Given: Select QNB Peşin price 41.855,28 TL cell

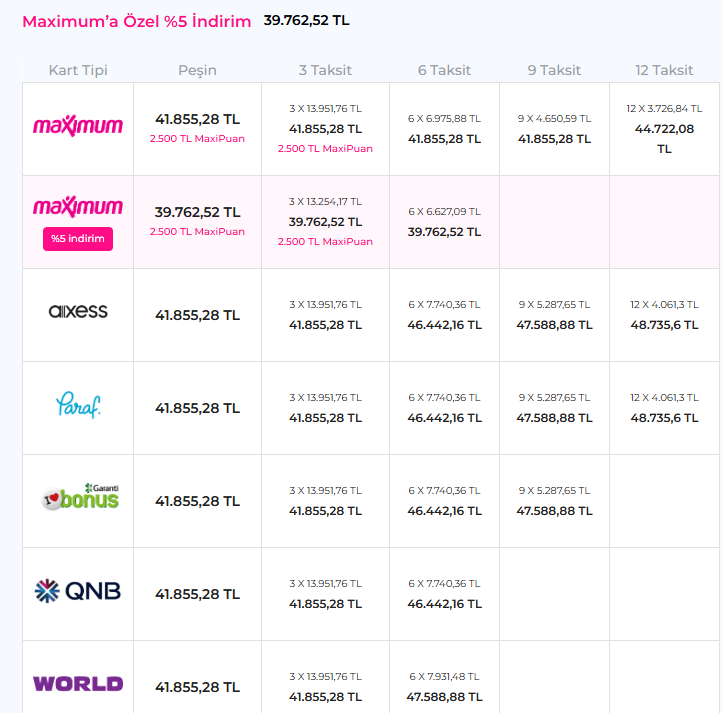Looking at the screenshot, I should pos(197,594).
